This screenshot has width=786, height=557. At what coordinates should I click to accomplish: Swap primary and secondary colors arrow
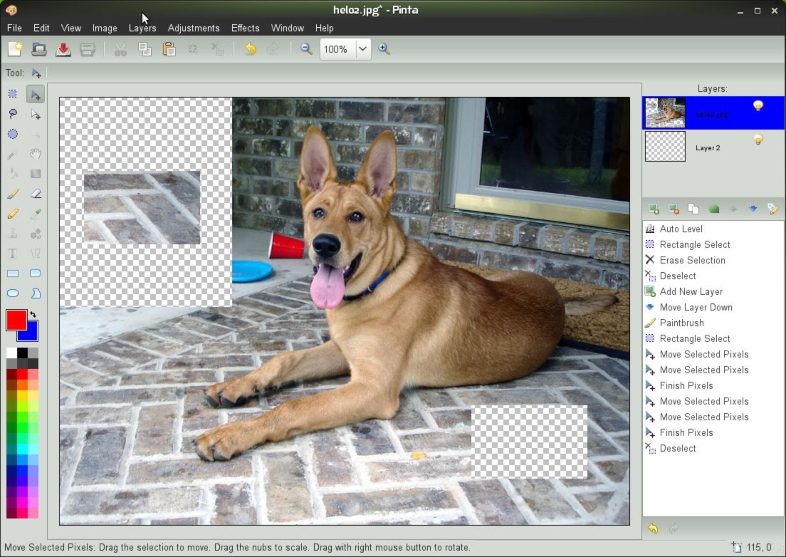(33, 314)
